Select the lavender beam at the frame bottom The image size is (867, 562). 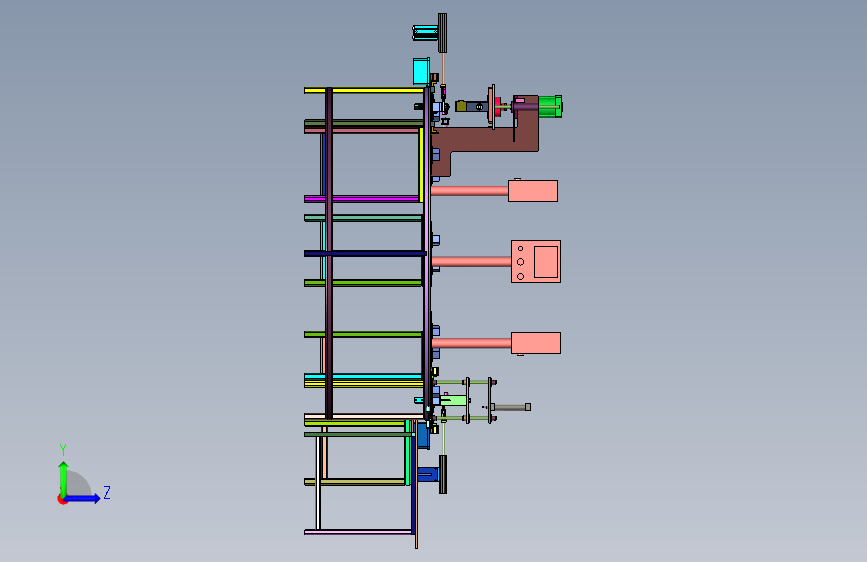coord(358,532)
